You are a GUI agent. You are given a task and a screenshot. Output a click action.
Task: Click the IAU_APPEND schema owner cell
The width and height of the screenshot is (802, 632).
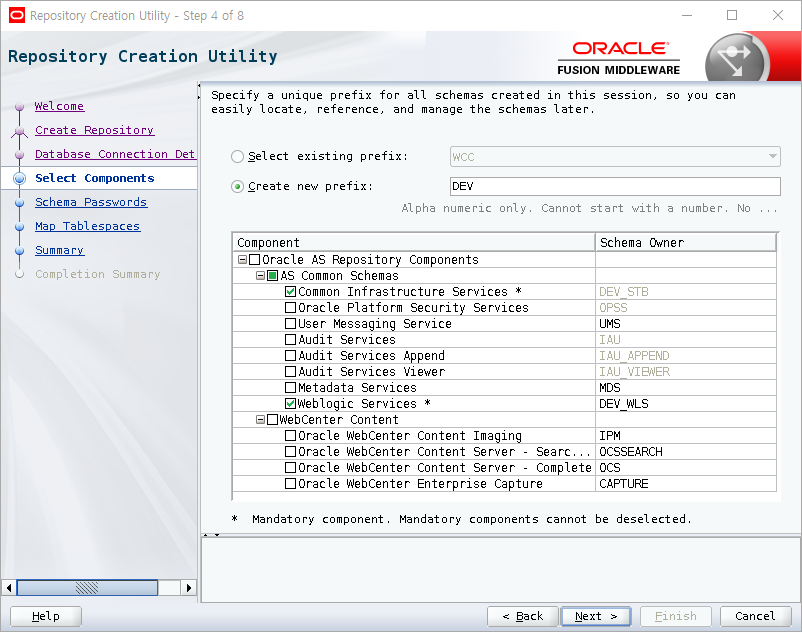[686, 355]
